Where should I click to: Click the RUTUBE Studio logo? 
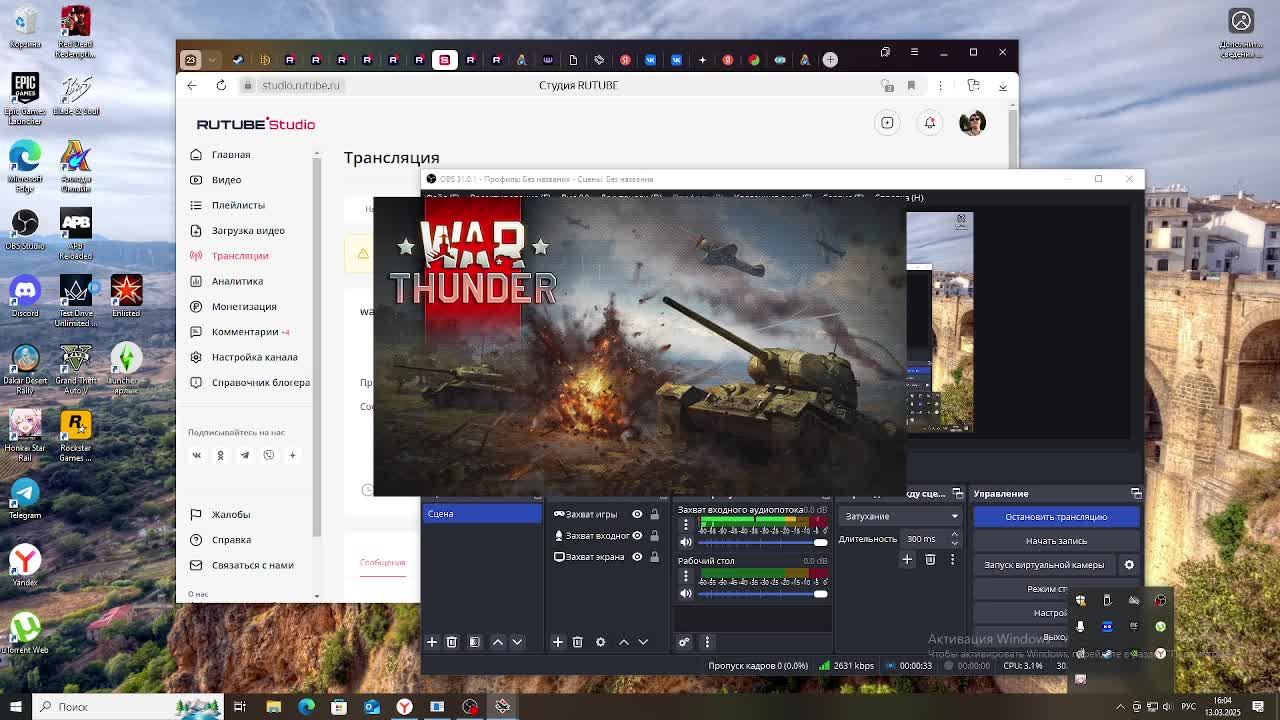[x=256, y=124]
